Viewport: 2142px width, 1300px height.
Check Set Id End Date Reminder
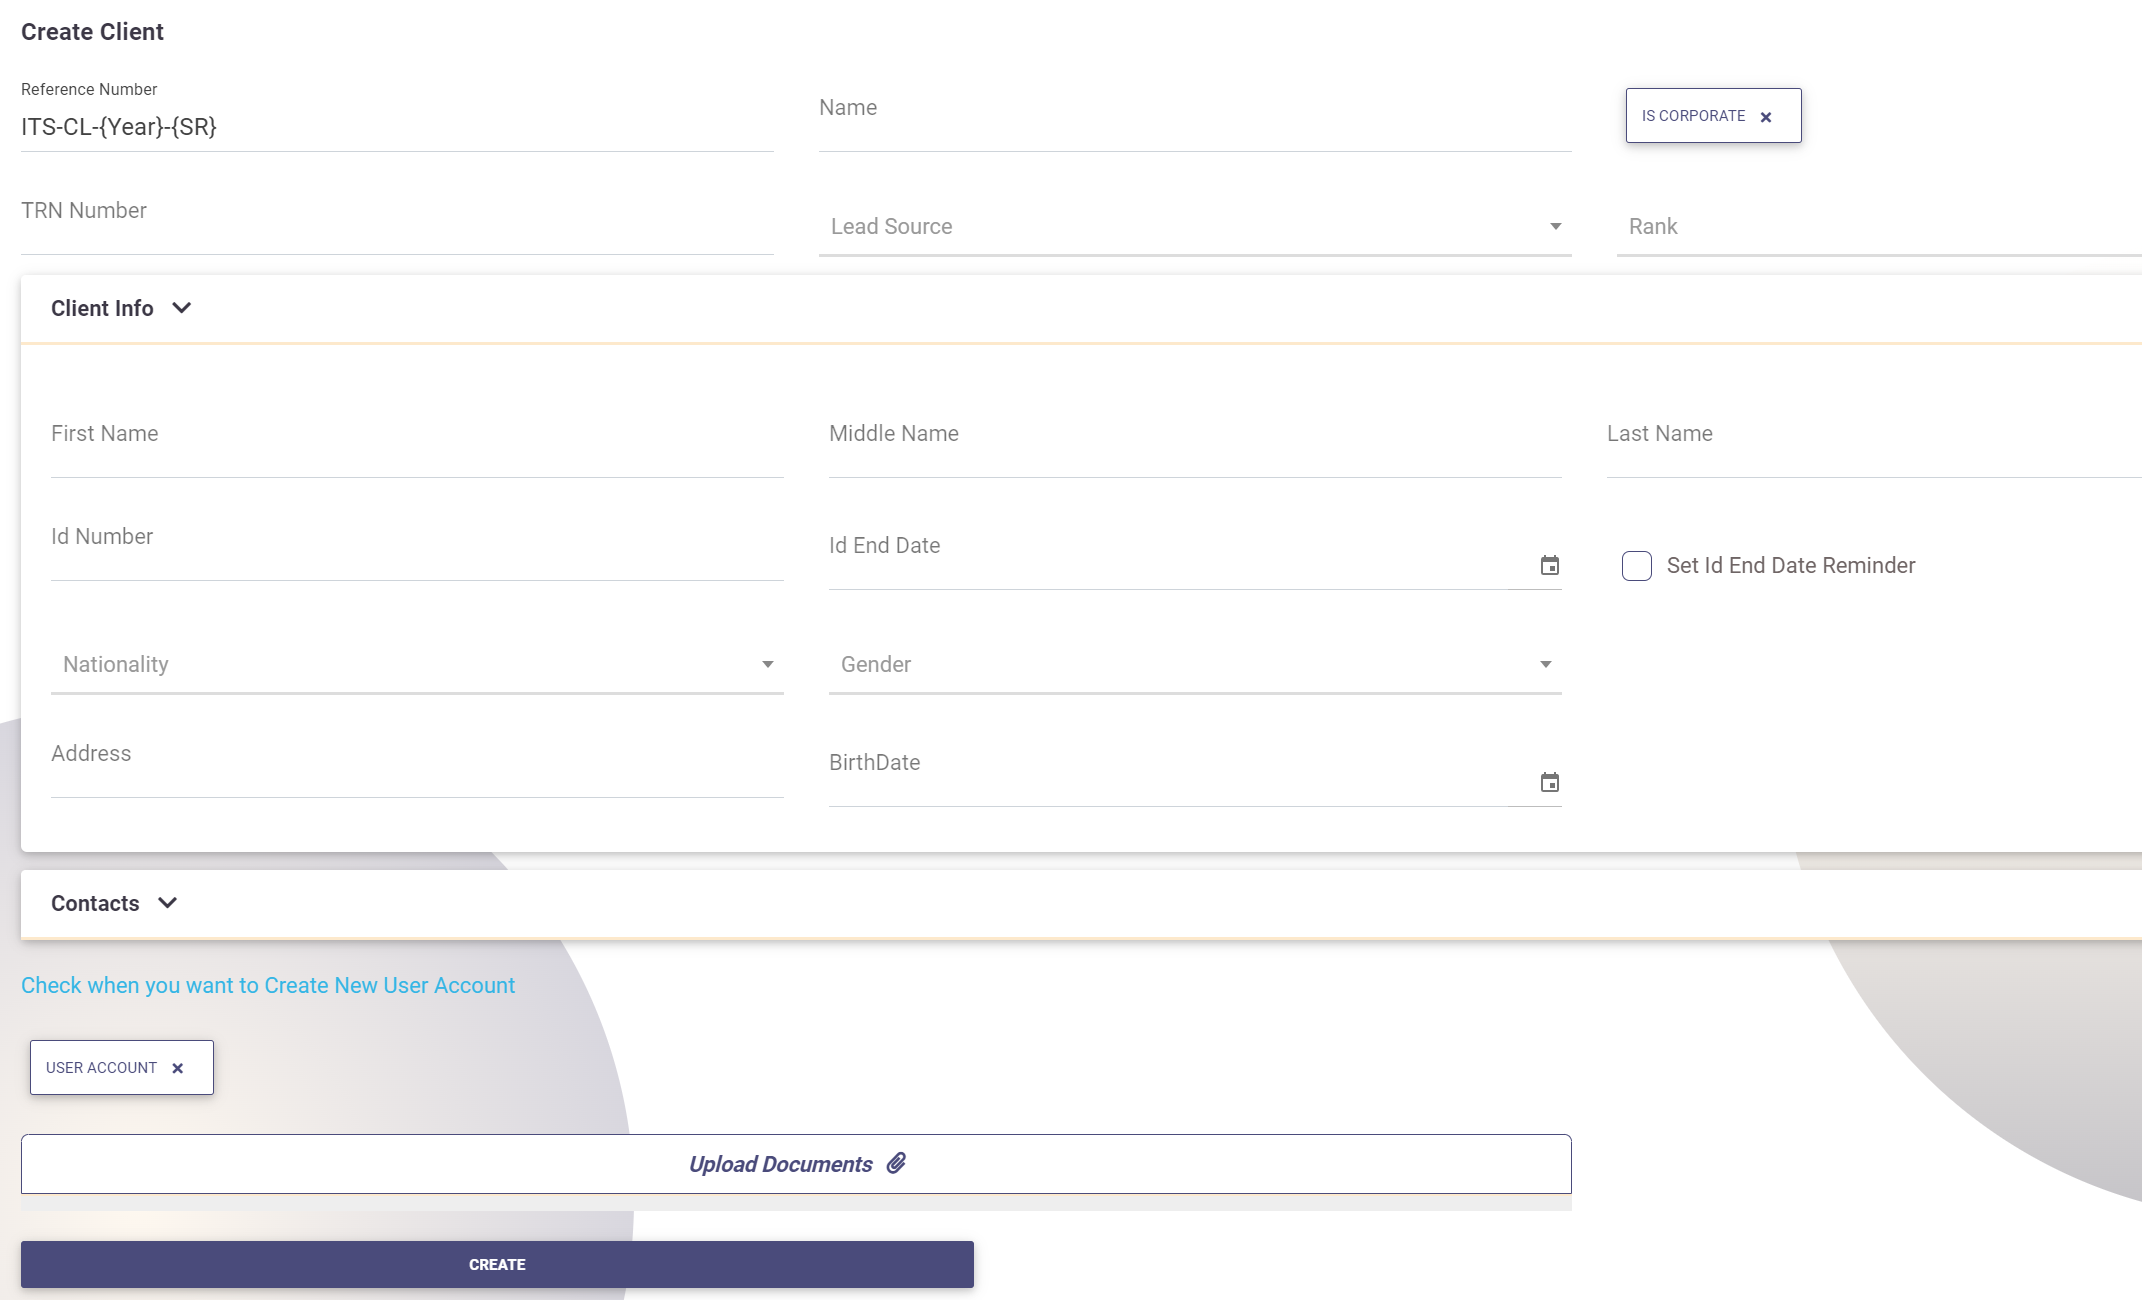[x=1636, y=566]
